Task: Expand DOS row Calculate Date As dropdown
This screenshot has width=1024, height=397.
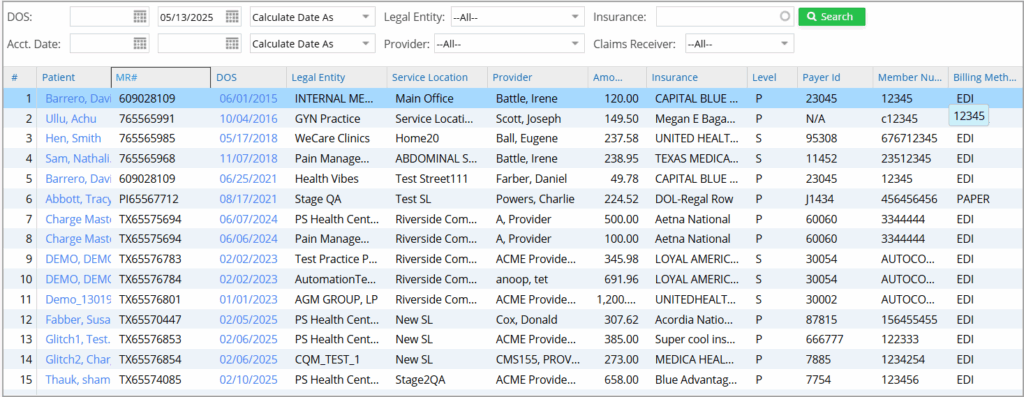Action: pos(313,17)
